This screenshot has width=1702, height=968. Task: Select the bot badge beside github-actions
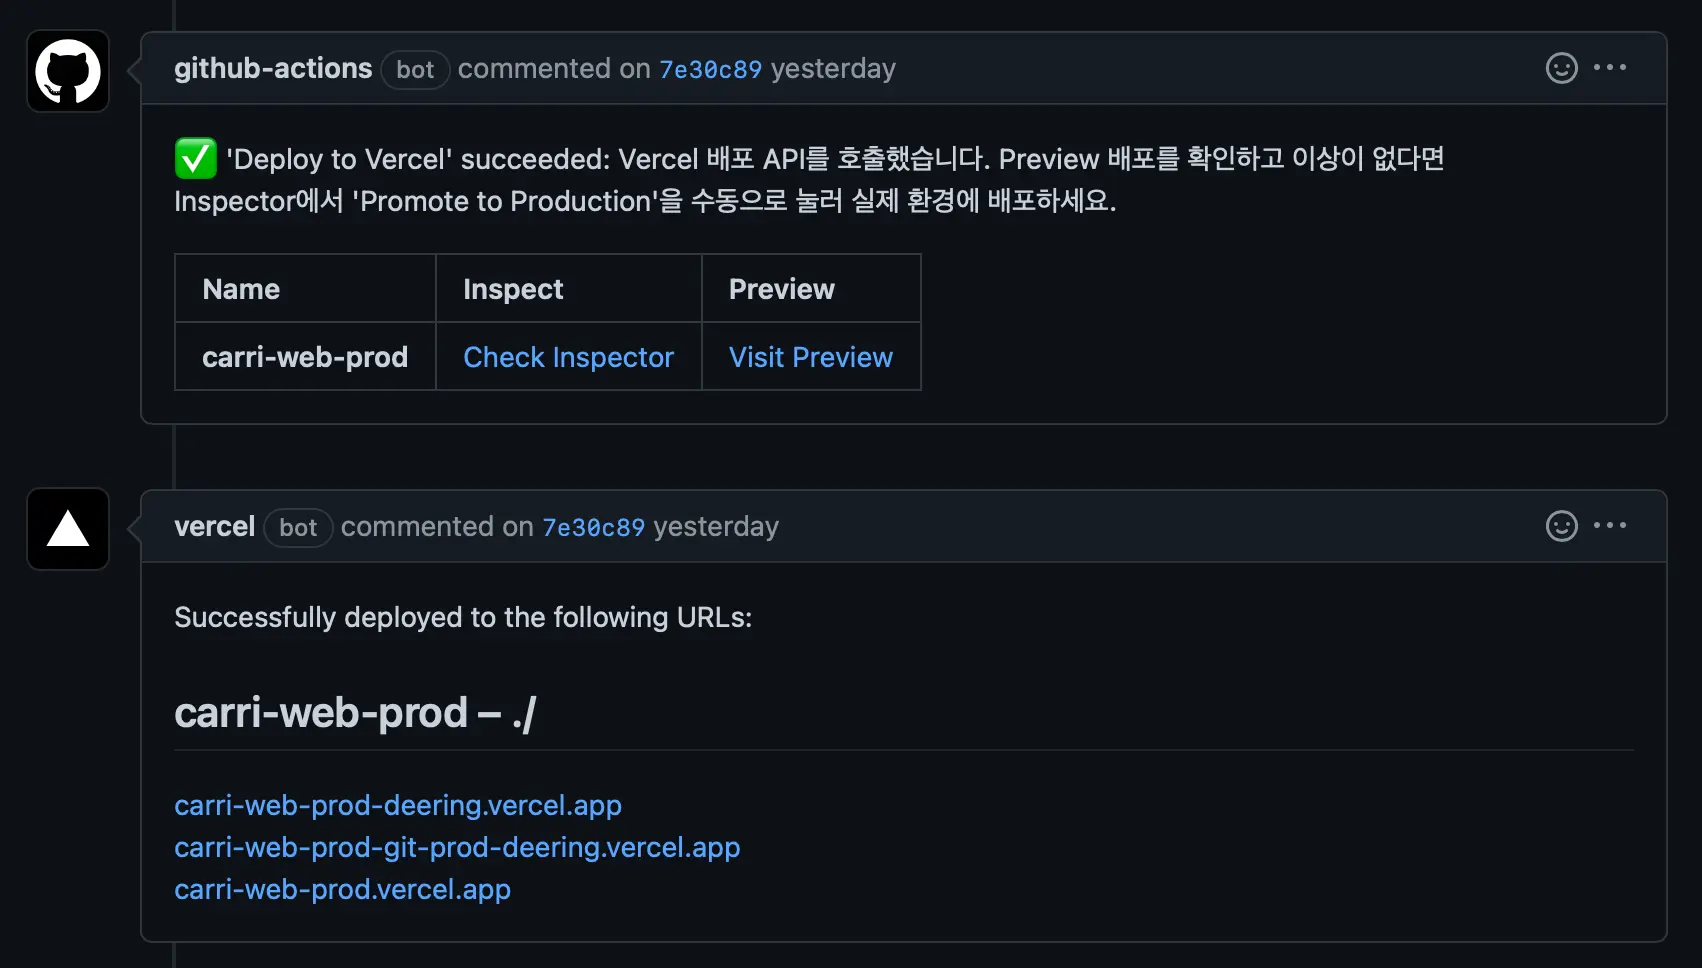(x=415, y=69)
